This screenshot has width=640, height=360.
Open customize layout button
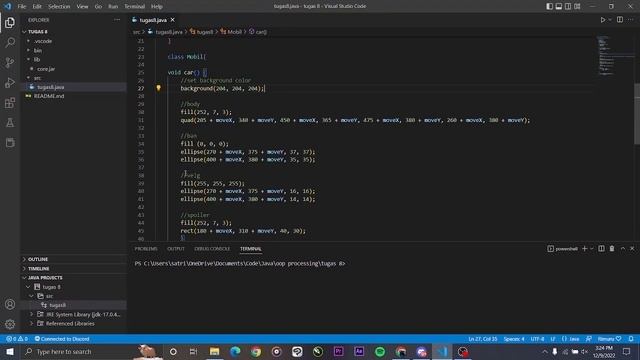(x=577, y=6)
